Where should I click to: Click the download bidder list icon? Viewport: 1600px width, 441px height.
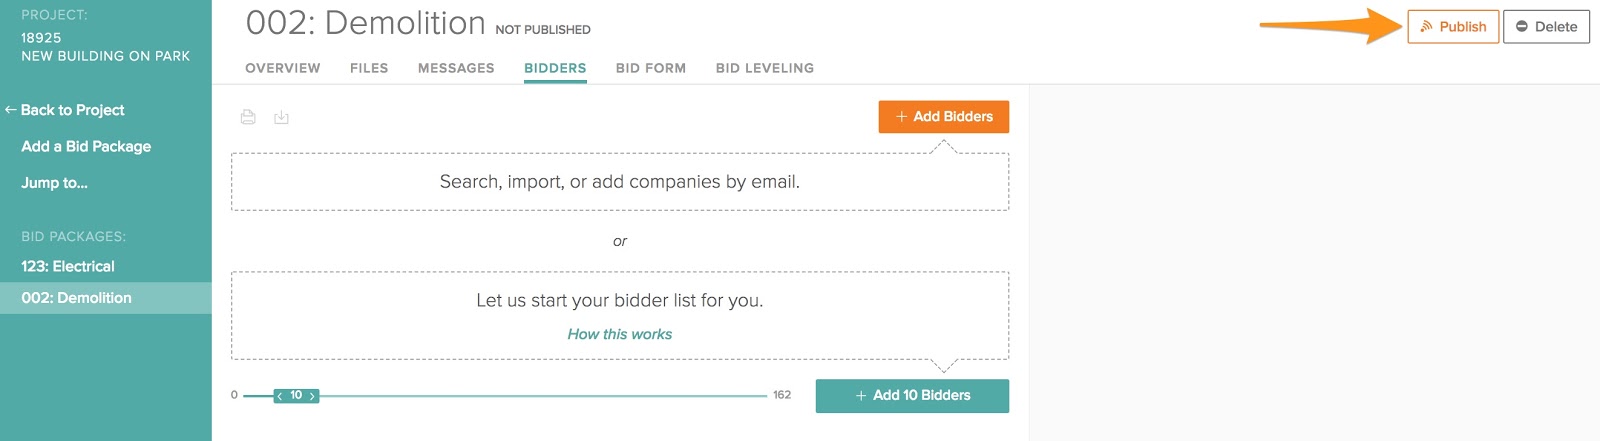(282, 117)
